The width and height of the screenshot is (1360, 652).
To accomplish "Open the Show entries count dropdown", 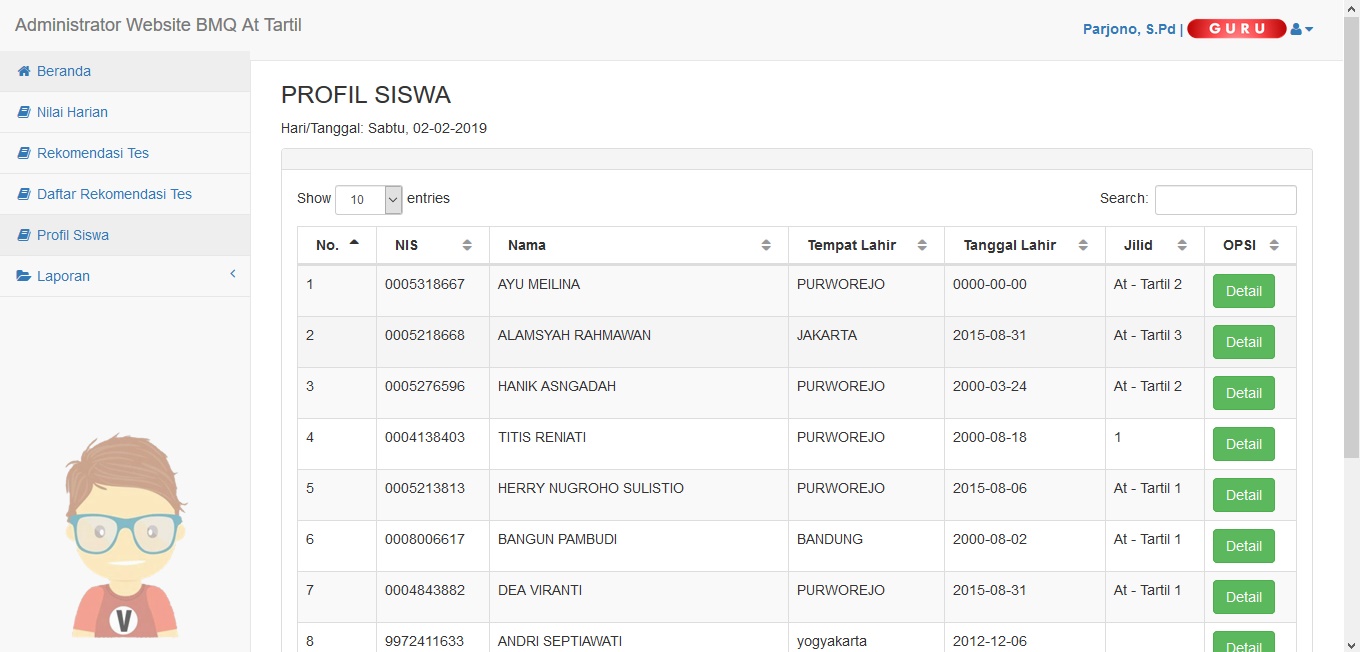I will [x=368, y=199].
